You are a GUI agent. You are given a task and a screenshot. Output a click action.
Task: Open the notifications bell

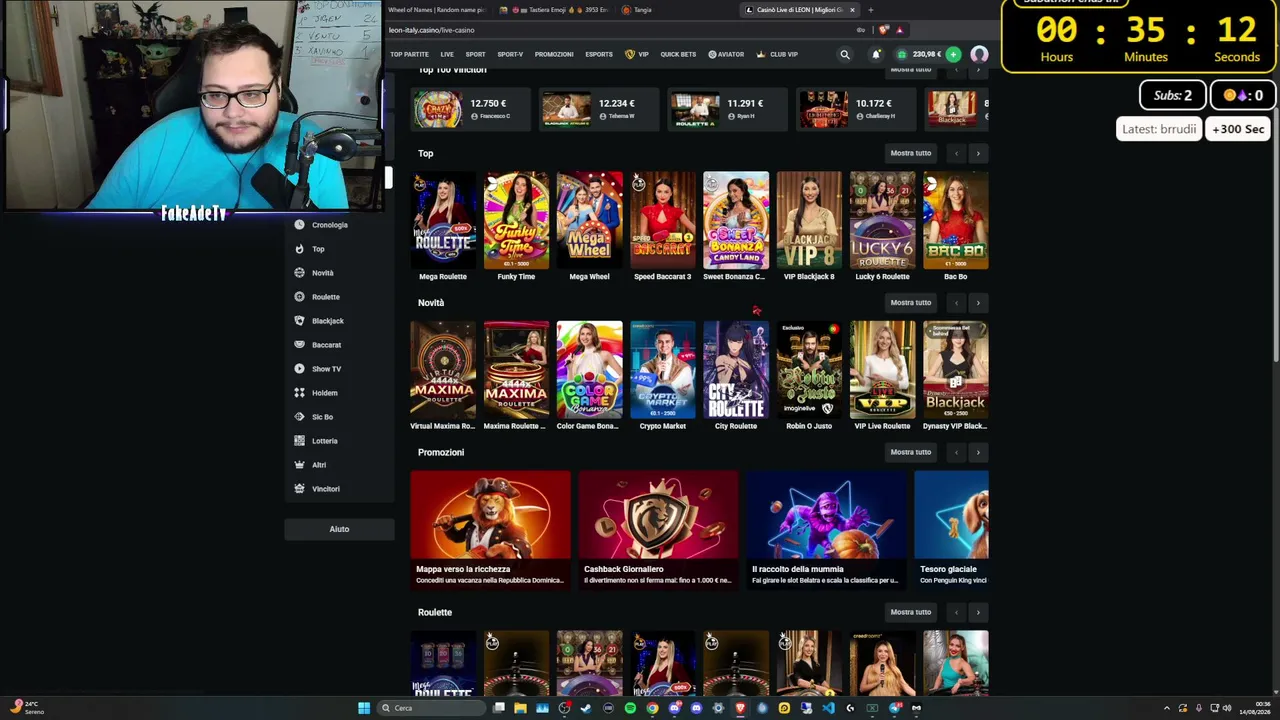point(876,54)
